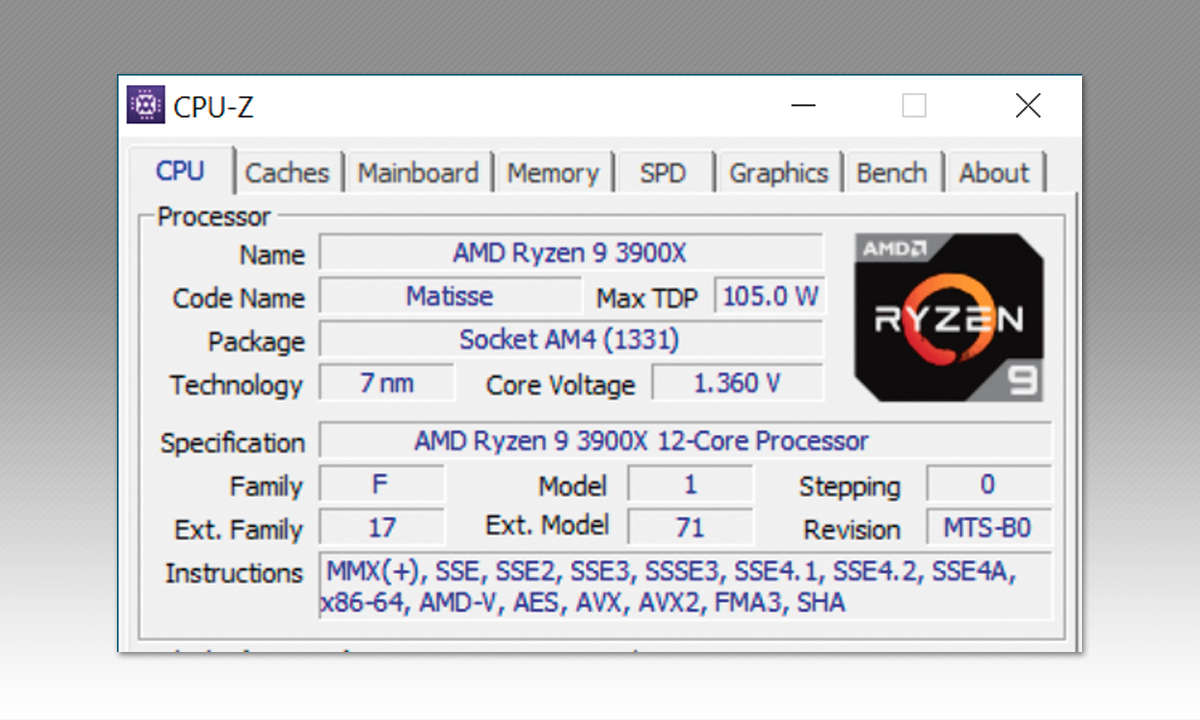Click the CPU-Z app icon in title bar

pyautogui.click(x=146, y=105)
